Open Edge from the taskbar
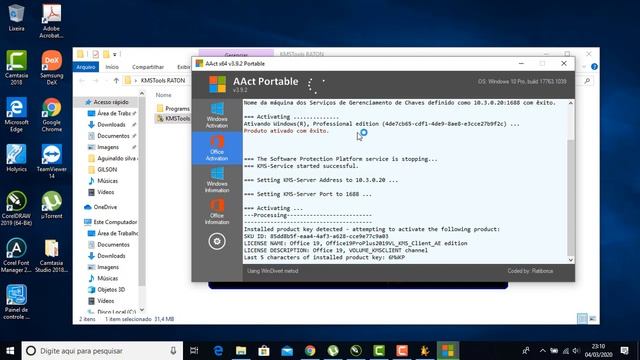This screenshot has height=360, width=640. click(x=218, y=351)
